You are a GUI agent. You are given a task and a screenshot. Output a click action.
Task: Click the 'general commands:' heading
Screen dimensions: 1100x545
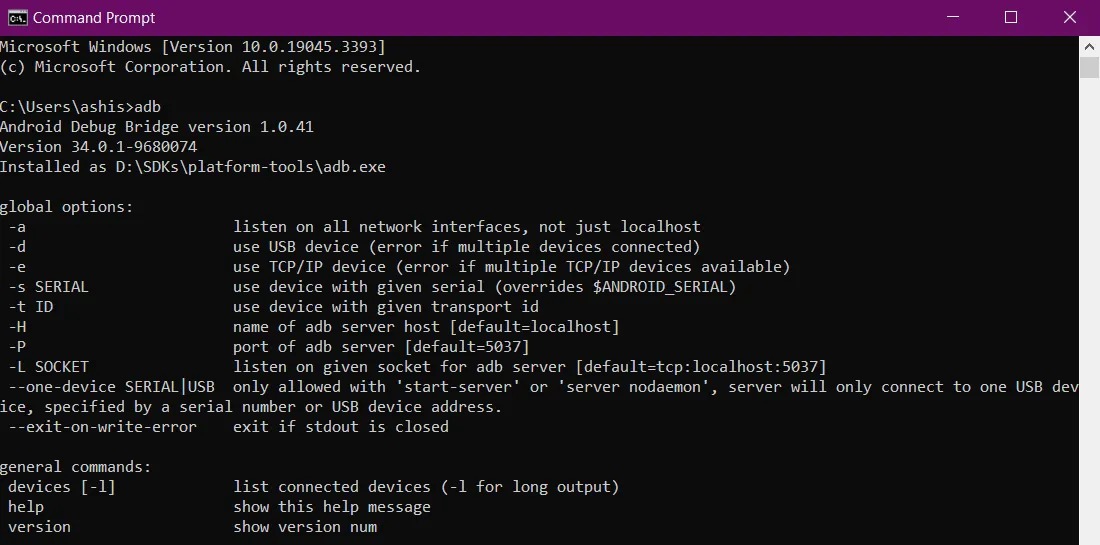(x=75, y=467)
